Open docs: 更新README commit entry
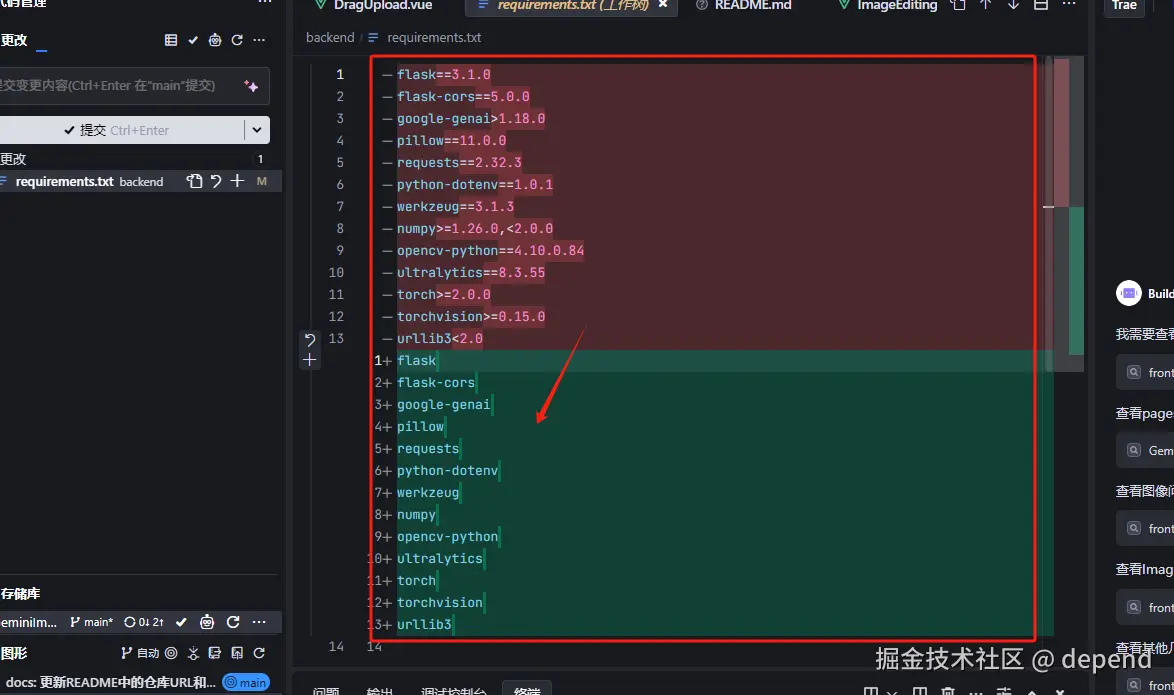 (x=110, y=682)
